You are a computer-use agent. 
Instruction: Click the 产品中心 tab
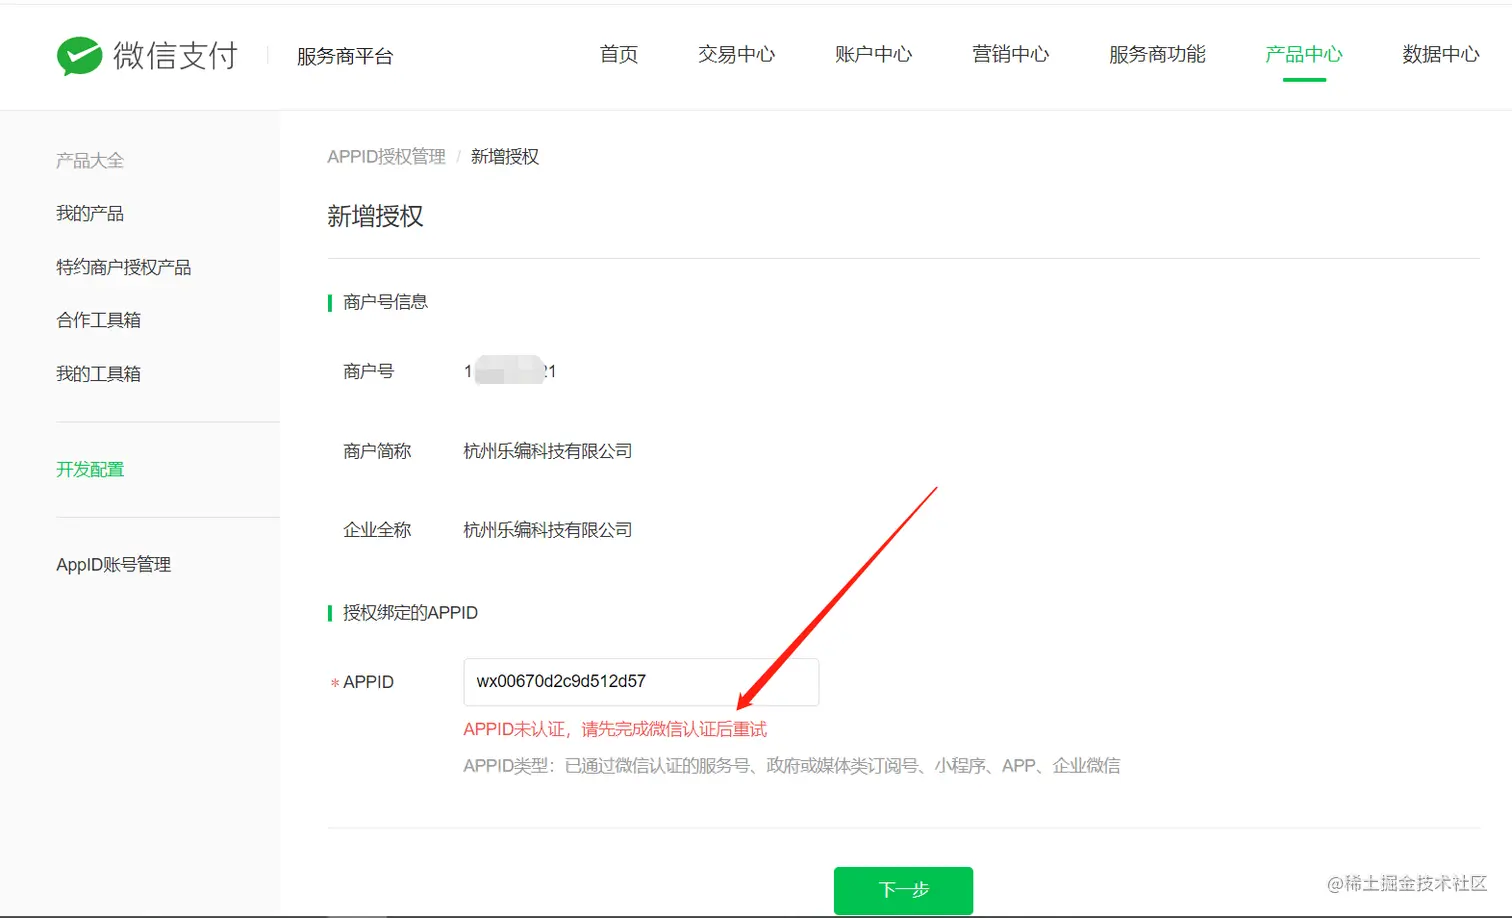(x=1304, y=54)
